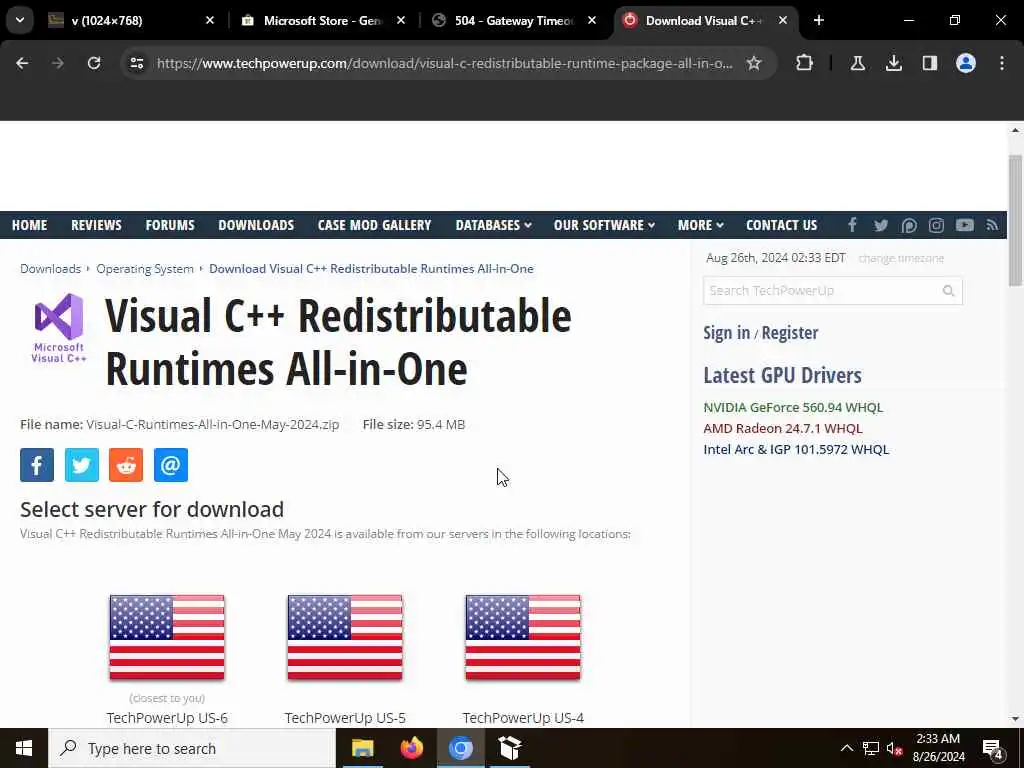Go back to the previous page
Screen dimensions: 1024x768
[x=22, y=63]
